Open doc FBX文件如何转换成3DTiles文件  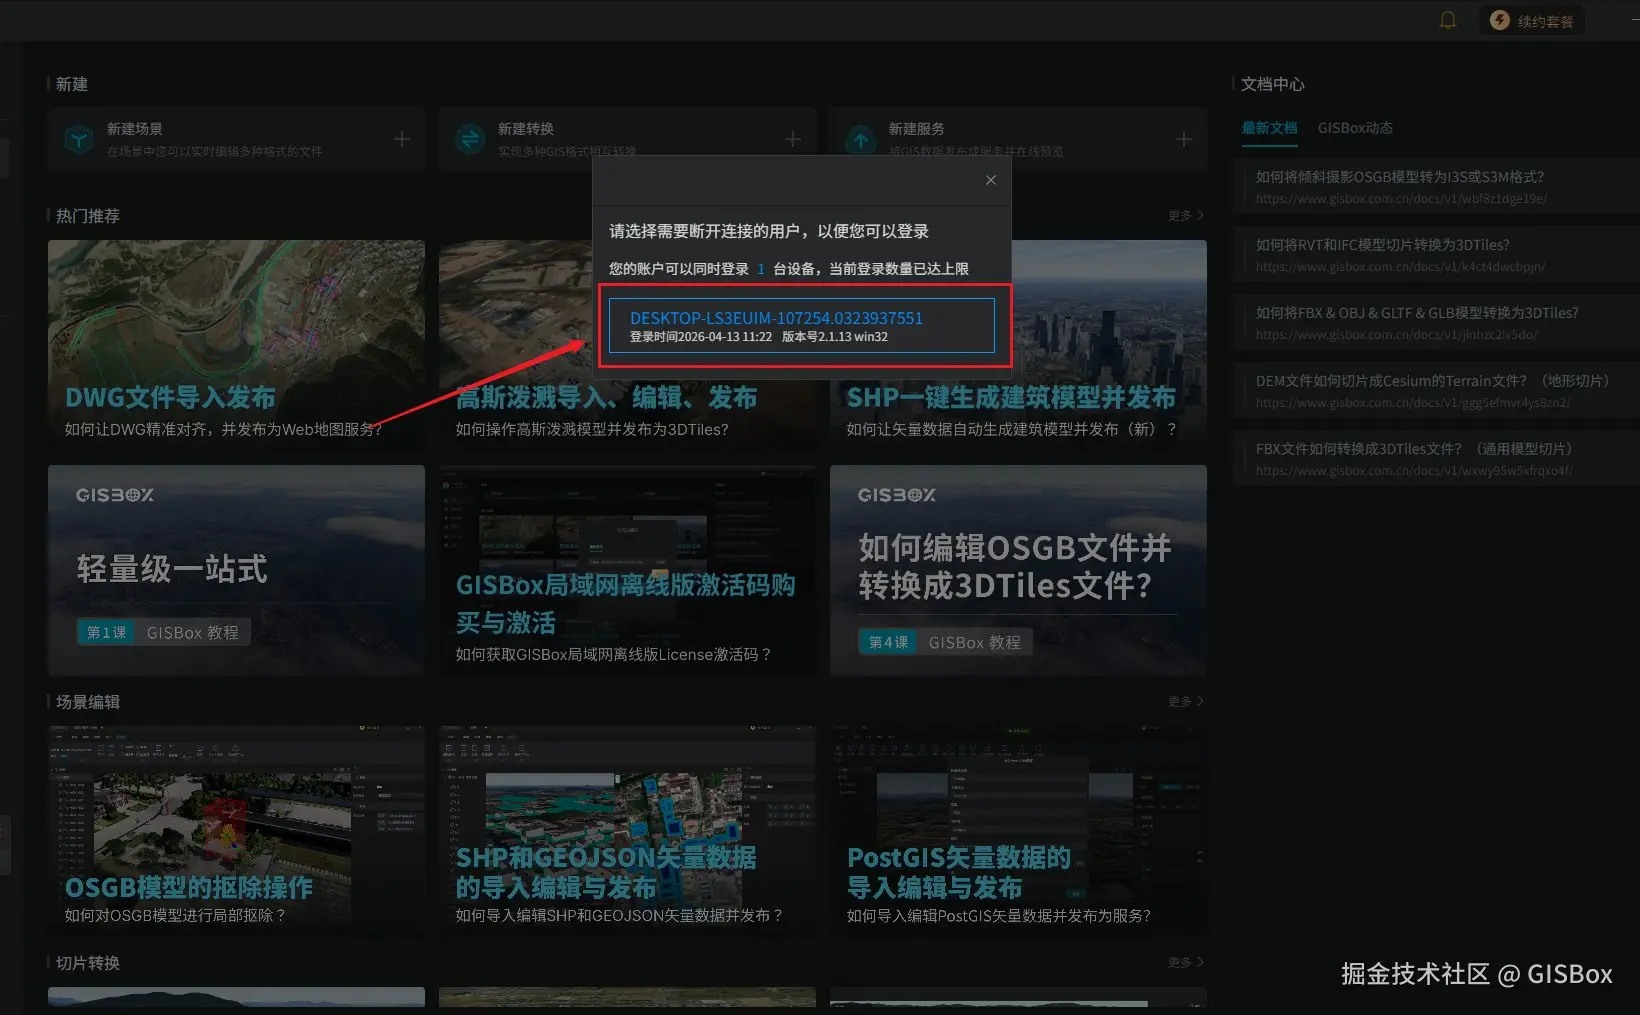pos(1436,459)
